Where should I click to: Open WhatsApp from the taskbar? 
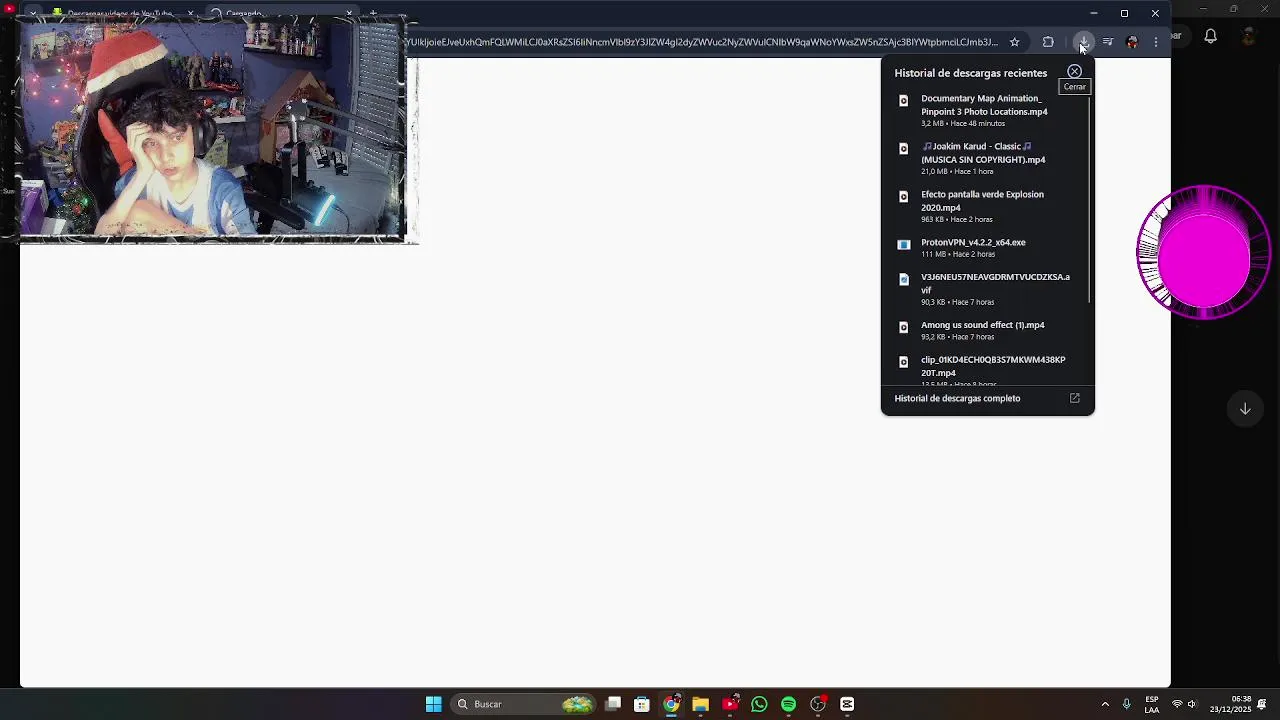759,704
